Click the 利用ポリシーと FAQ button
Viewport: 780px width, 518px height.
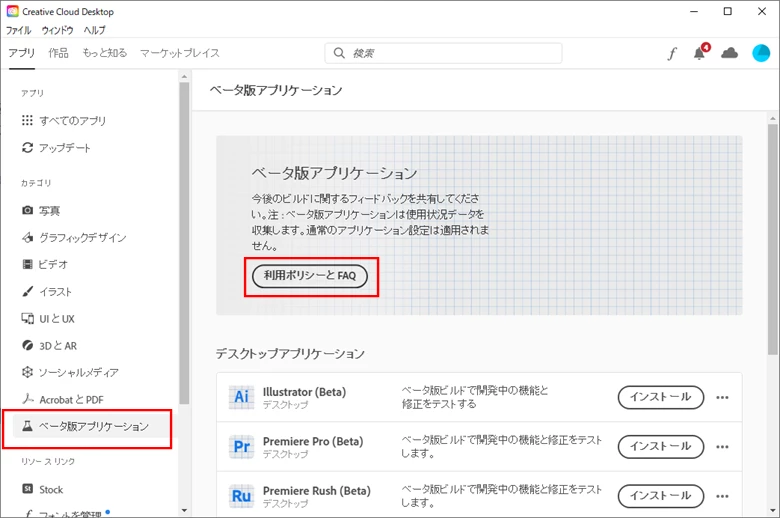310,276
